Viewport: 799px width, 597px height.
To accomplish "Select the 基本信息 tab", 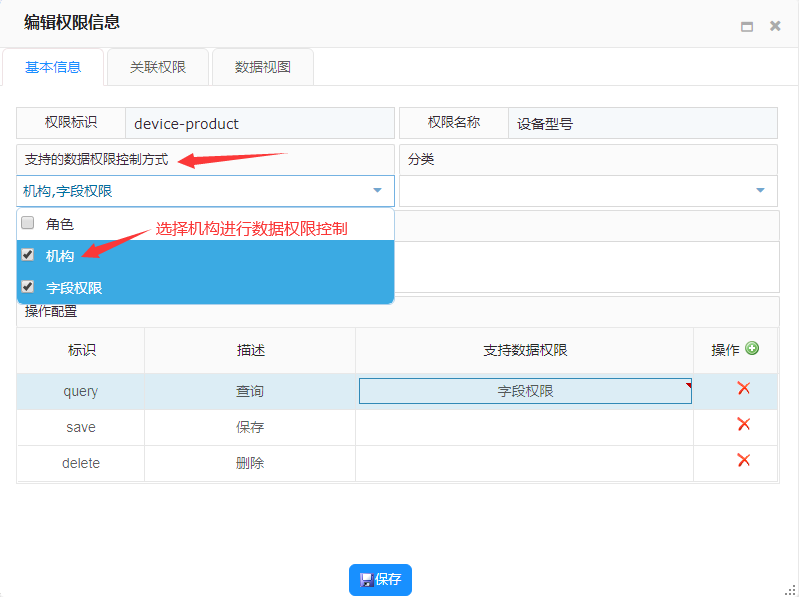I will (x=52, y=68).
